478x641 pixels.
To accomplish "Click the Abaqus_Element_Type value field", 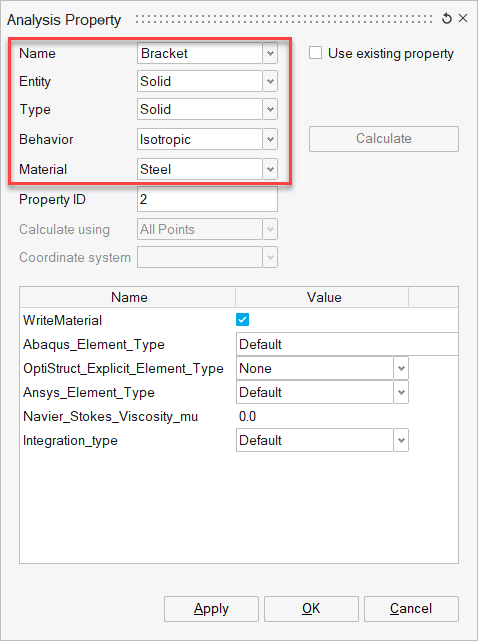I will pos(347,344).
